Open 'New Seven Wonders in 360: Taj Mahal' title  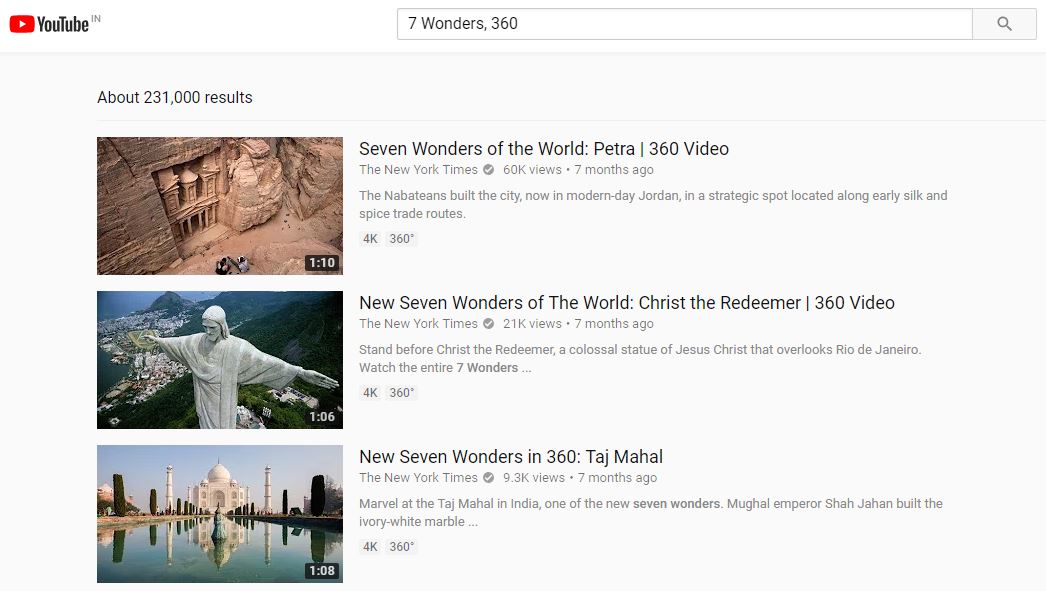tap(510, 456)
